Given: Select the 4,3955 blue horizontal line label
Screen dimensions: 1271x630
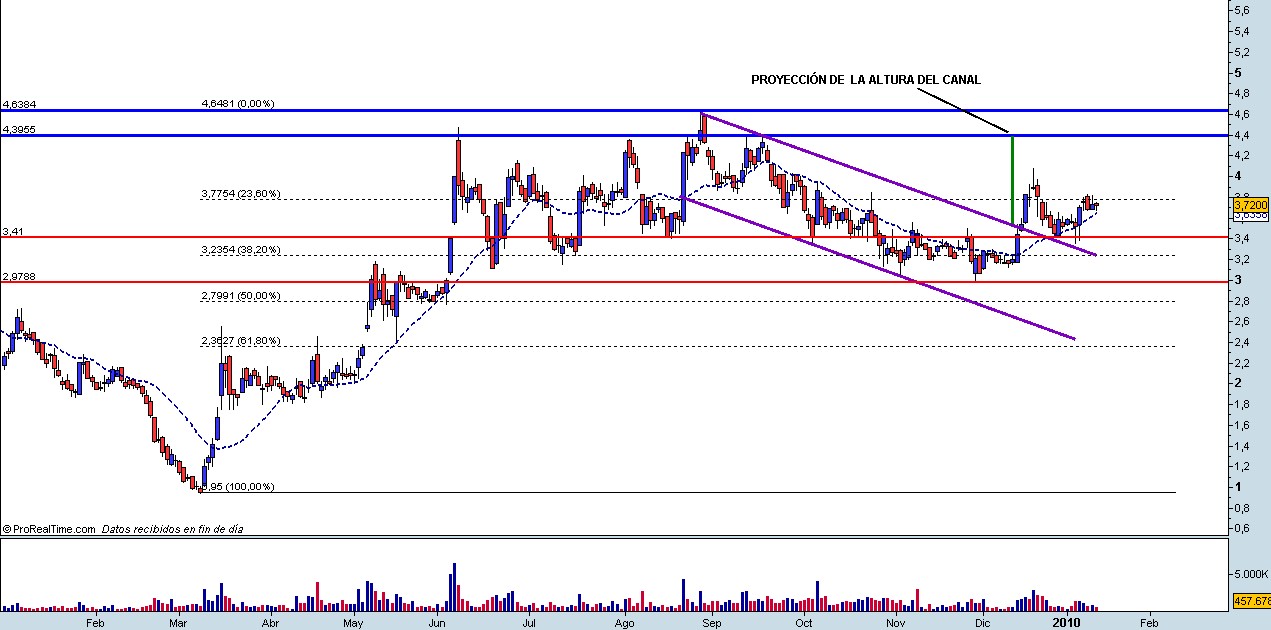Looking at the screenshot, I should coord(19,129).
